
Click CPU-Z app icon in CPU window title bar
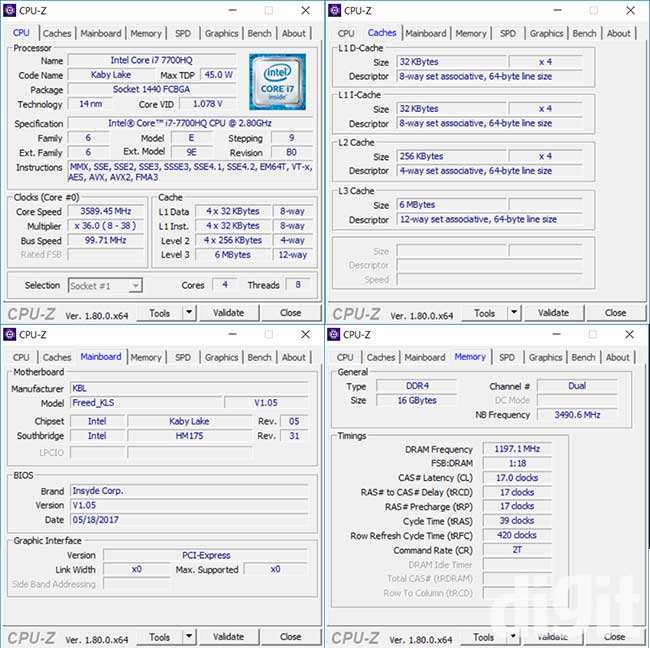10,10
